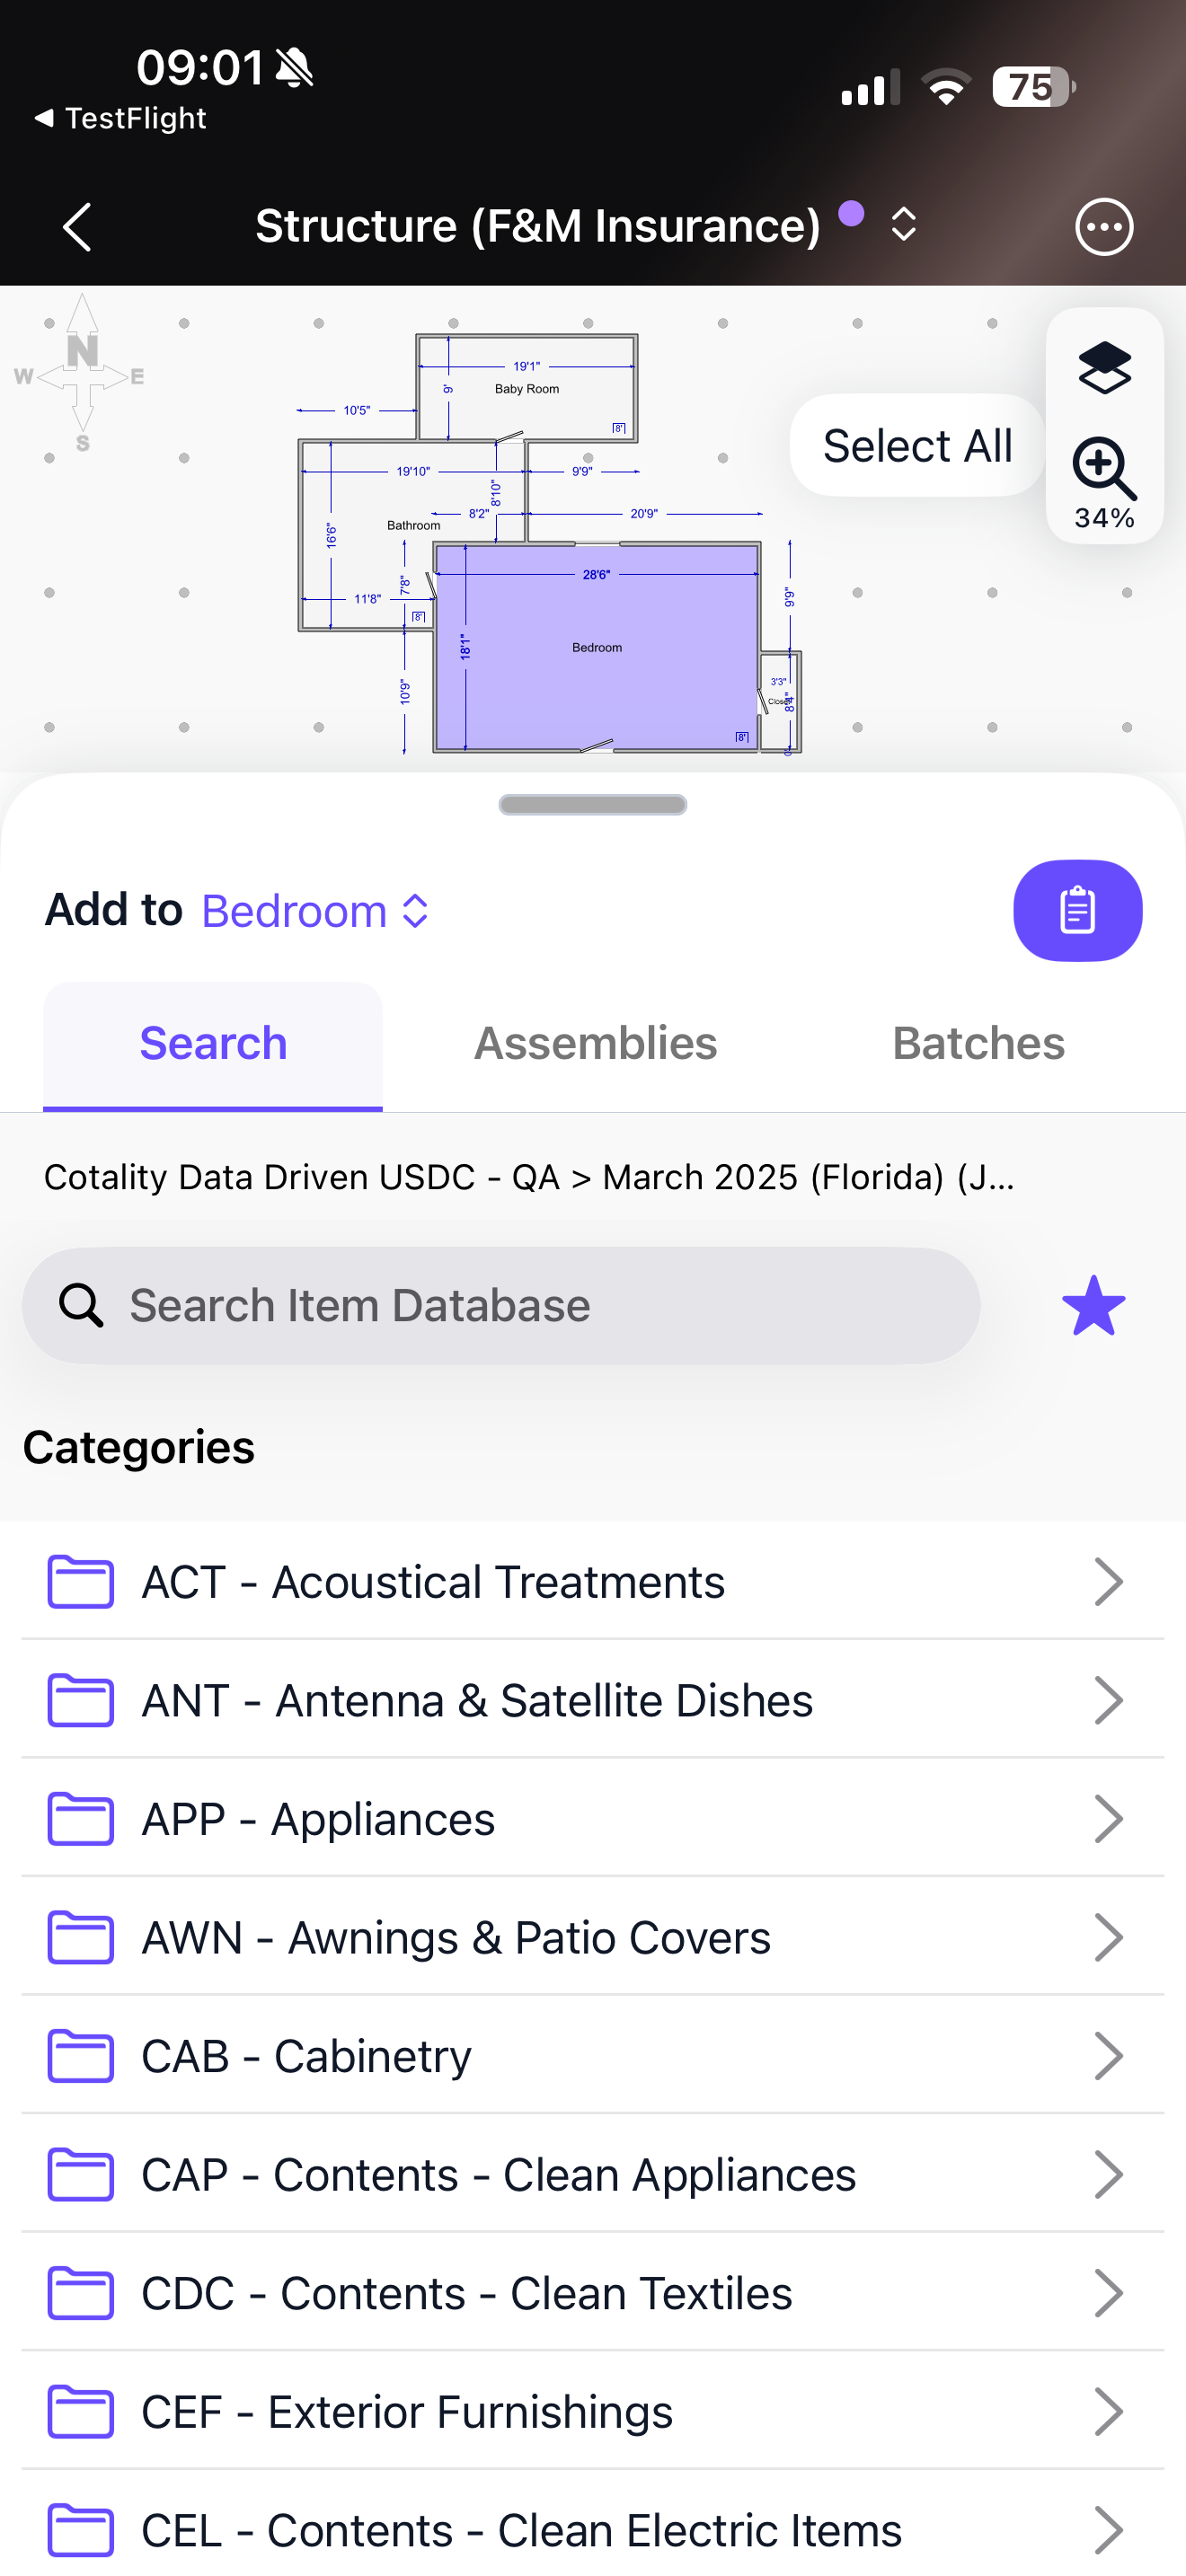Change the Add to Bedroom room dropdown

(x=315, y=911)
